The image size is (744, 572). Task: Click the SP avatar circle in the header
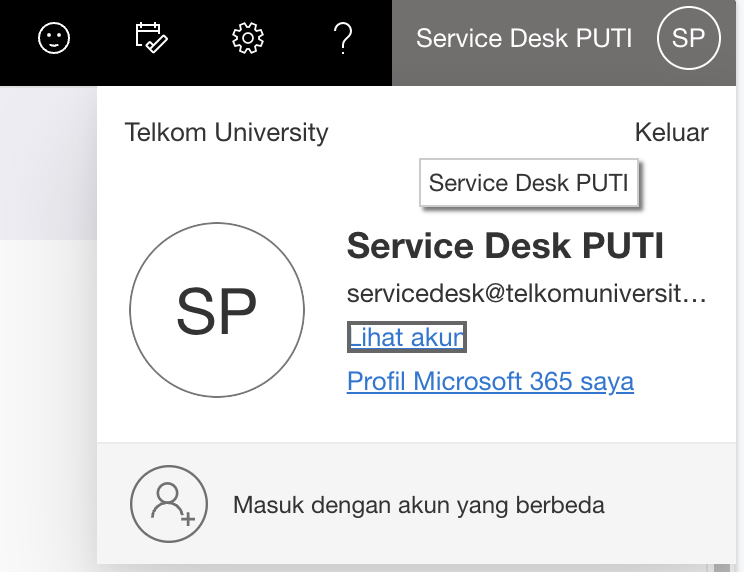[688, 38]
